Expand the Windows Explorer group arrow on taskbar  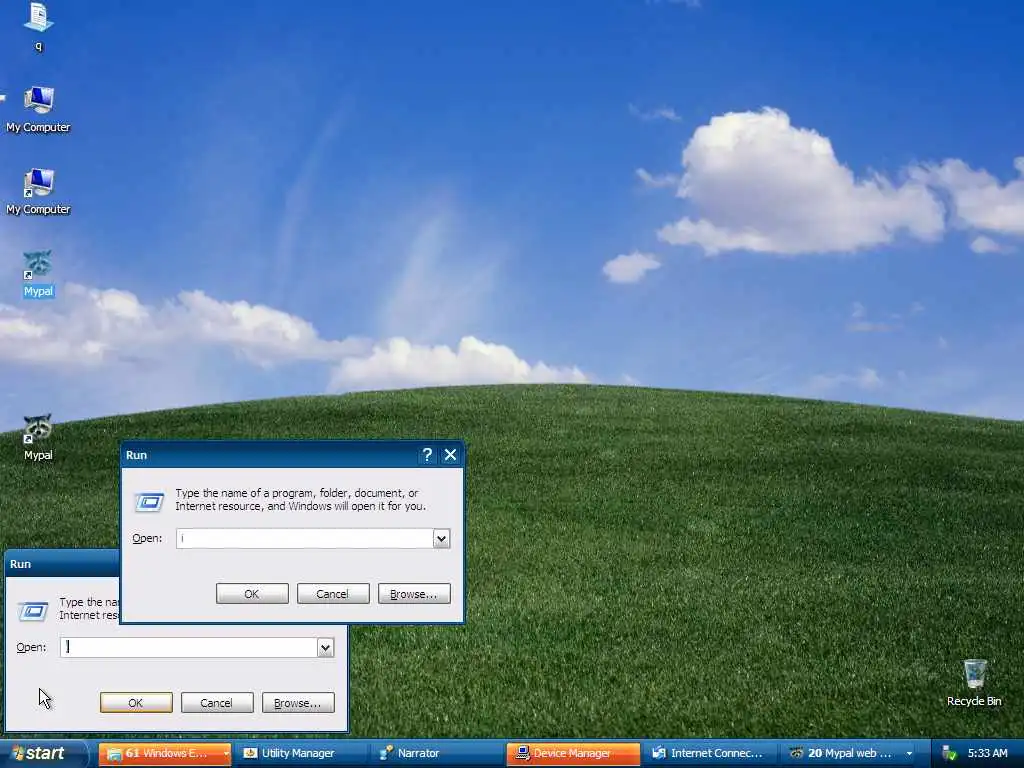pyautogui.click(x=226, y=754)
